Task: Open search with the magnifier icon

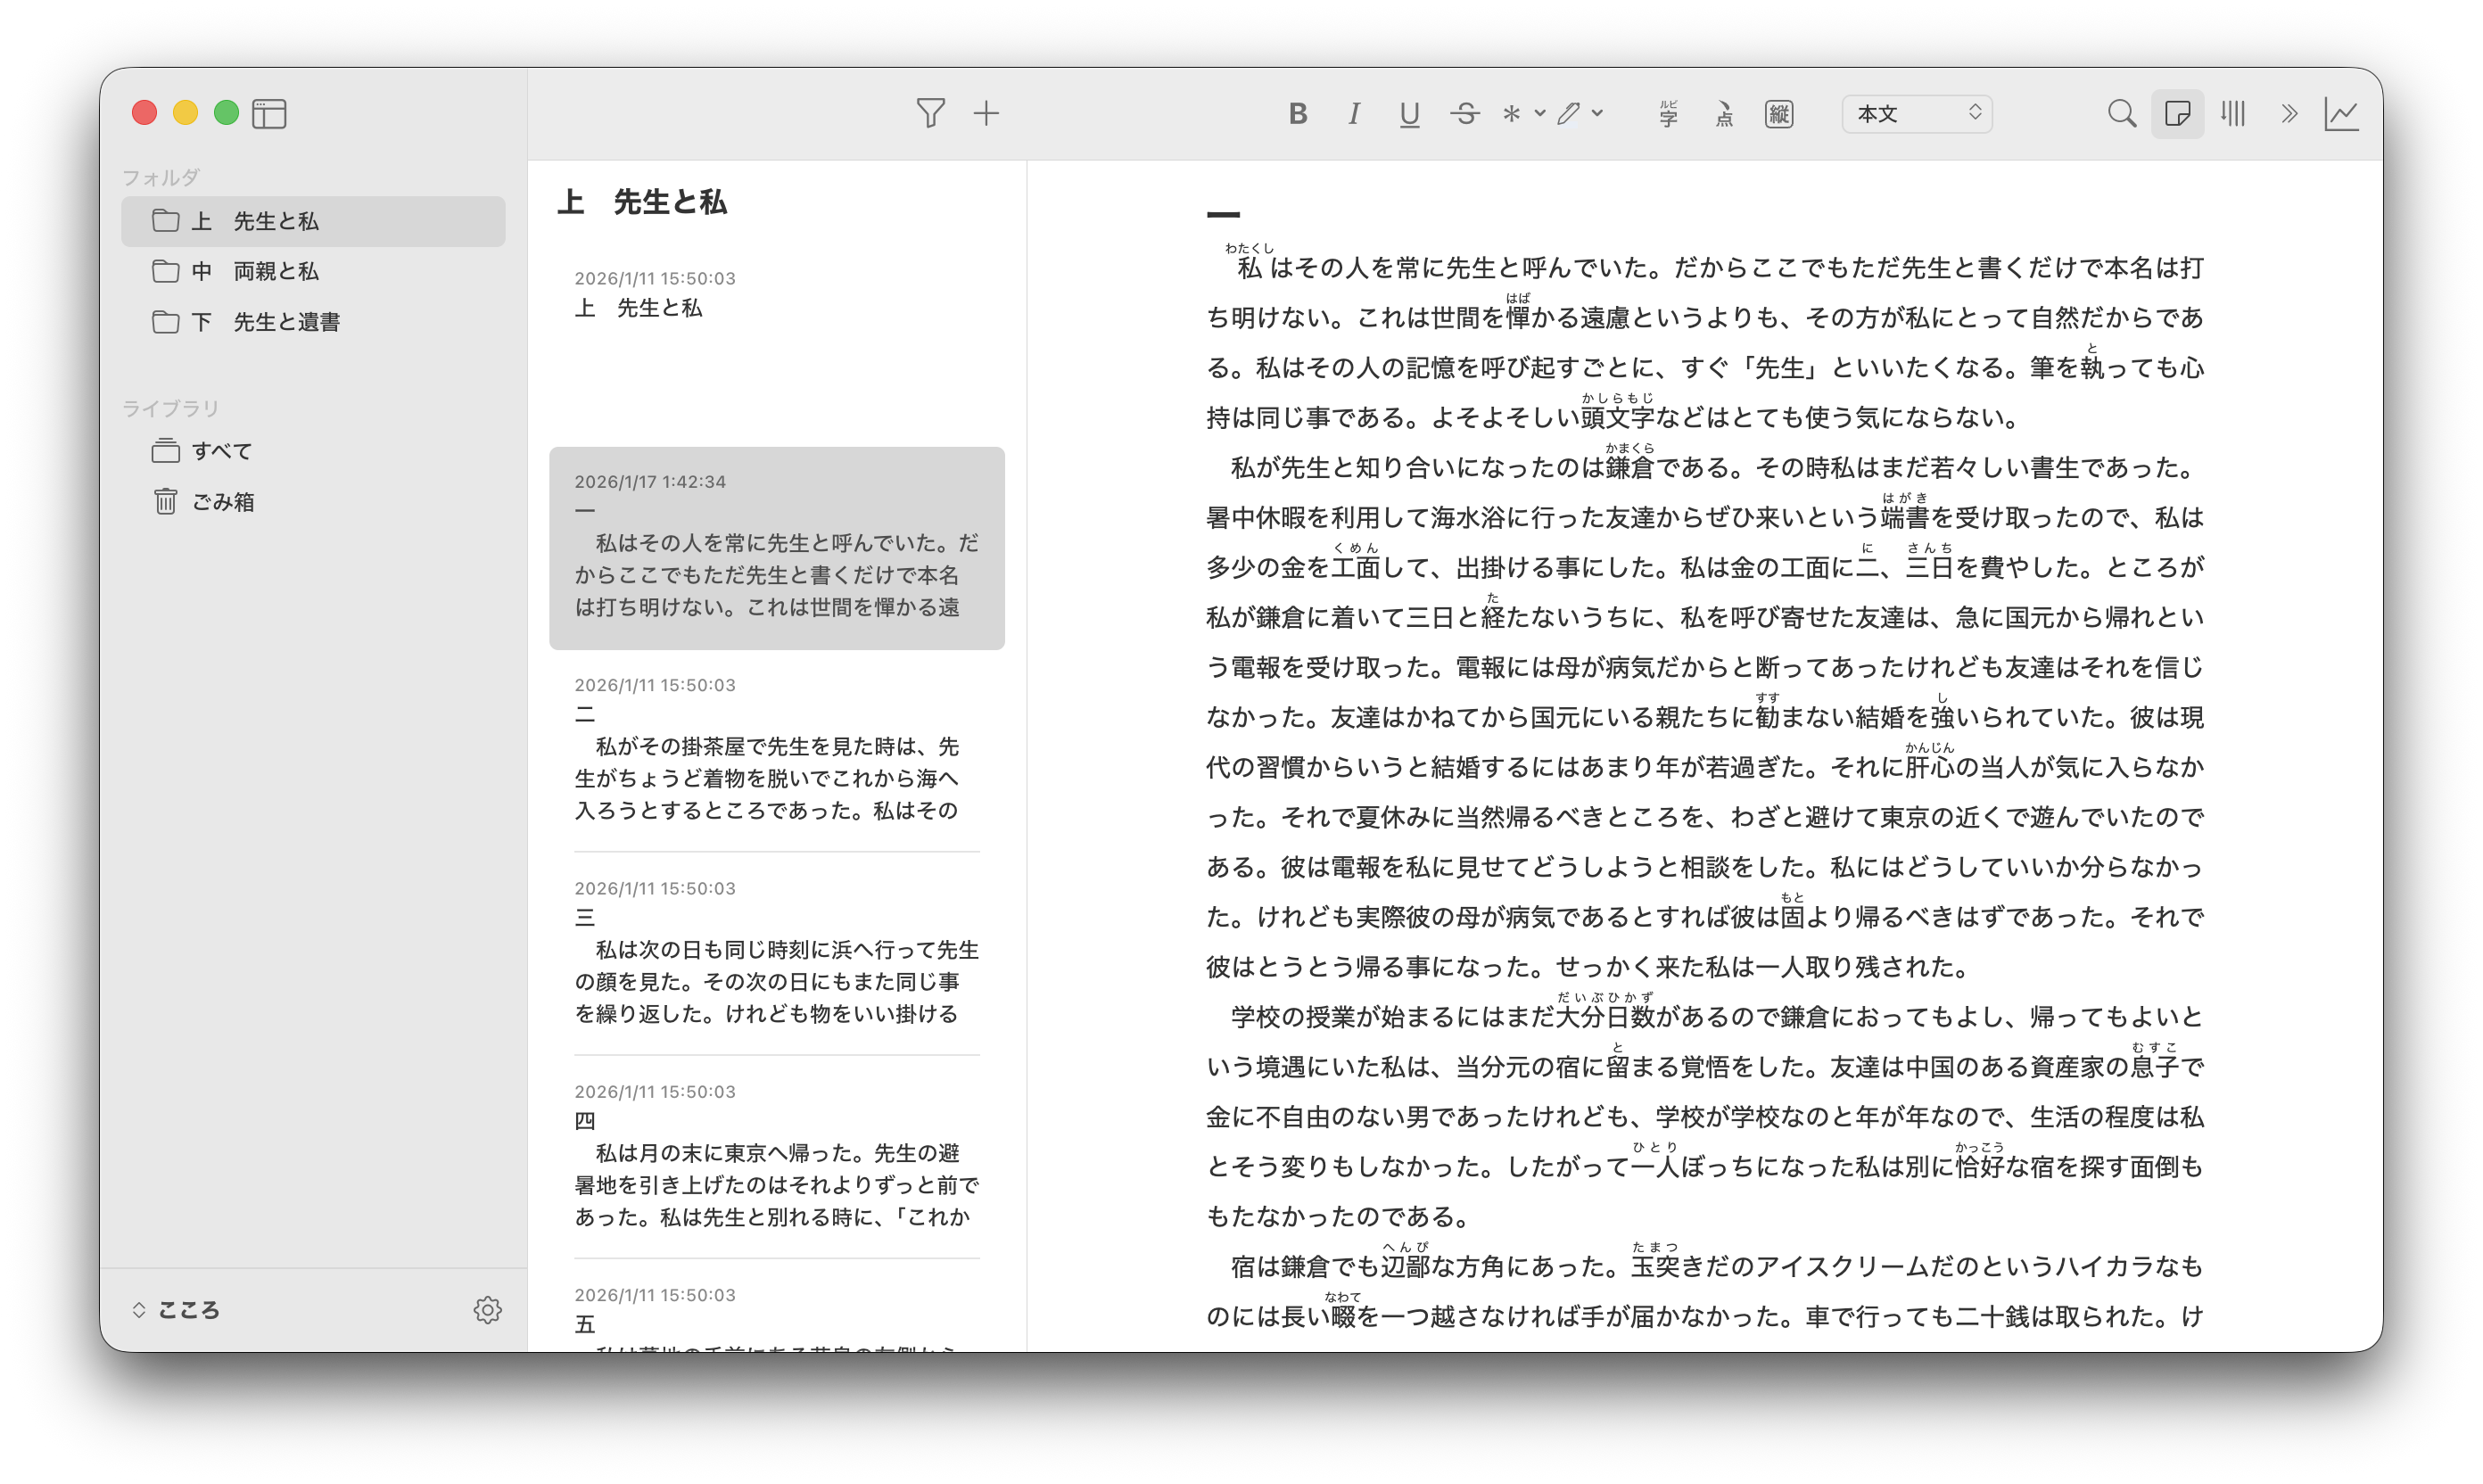Action: pos(2121,114)
